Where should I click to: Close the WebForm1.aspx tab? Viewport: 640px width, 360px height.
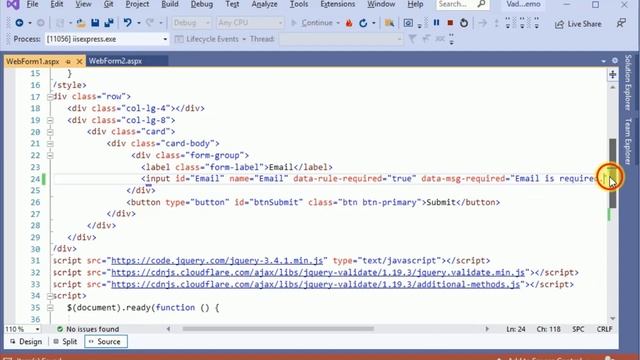click(79, 62)
